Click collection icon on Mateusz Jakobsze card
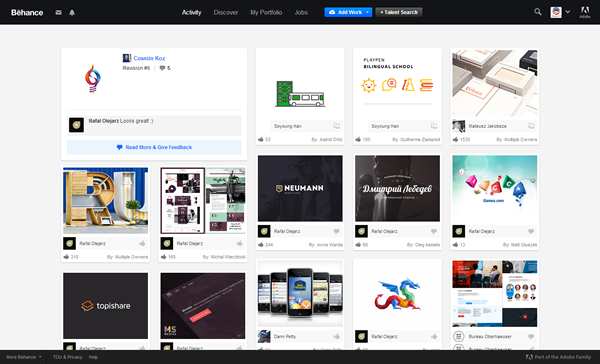 [531, 126]
